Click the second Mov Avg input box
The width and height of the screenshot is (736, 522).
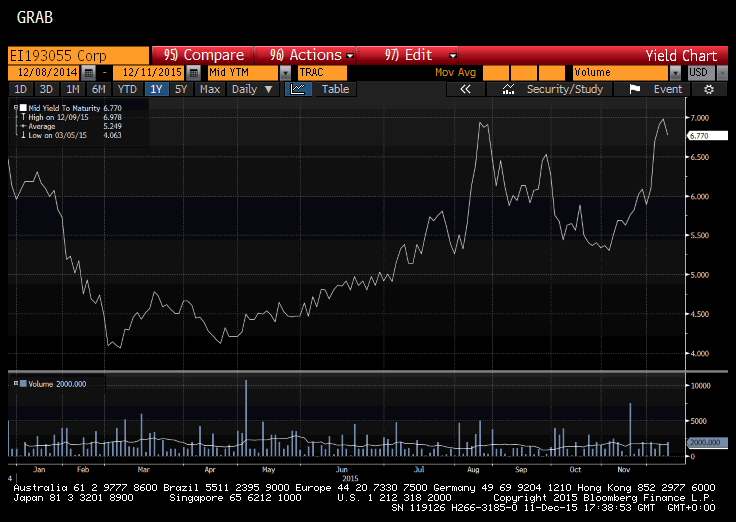point(524,73)
